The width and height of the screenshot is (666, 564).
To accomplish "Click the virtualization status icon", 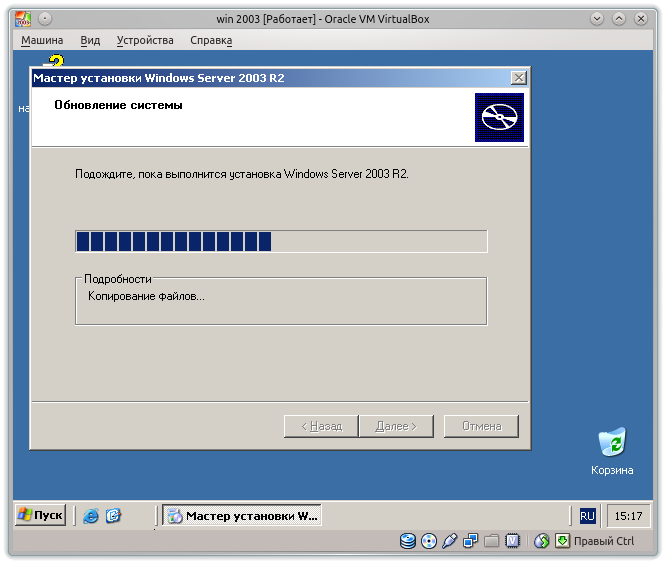I will coord(512,541).
